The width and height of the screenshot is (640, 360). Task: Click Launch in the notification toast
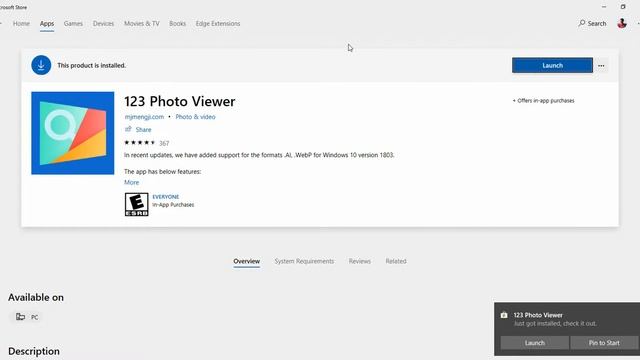535,343
